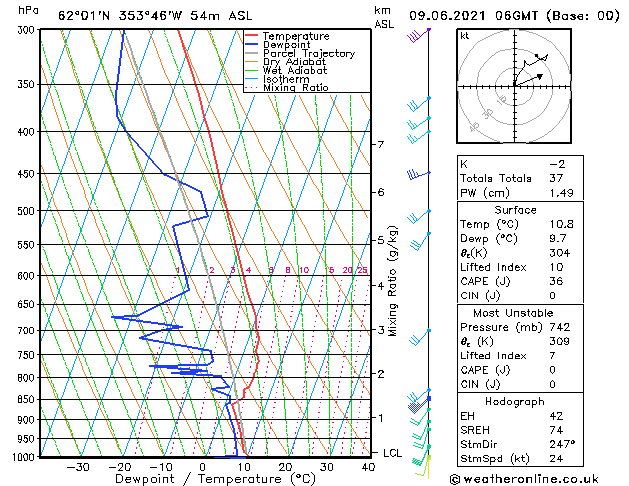Click the '650' pressure level label

tap(28, 304)
